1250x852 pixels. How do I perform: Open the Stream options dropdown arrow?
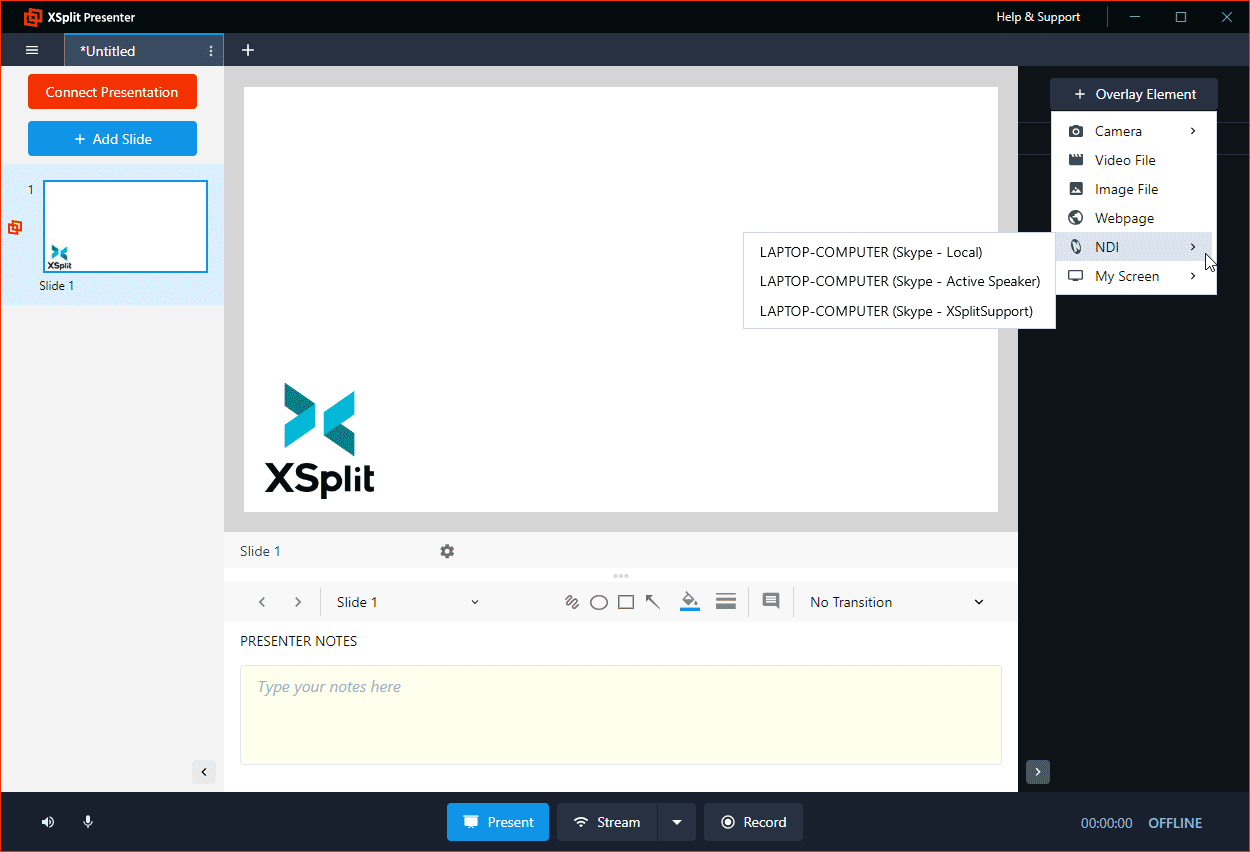(x=677, y=822)
